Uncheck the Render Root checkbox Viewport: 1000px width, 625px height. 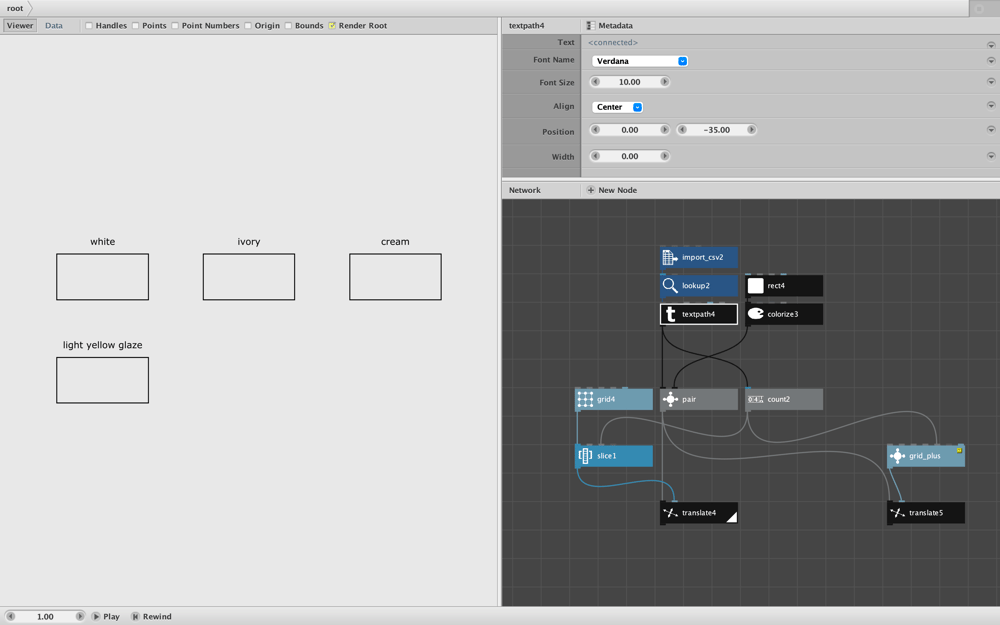pyautogui.click(x=332, y=26)
